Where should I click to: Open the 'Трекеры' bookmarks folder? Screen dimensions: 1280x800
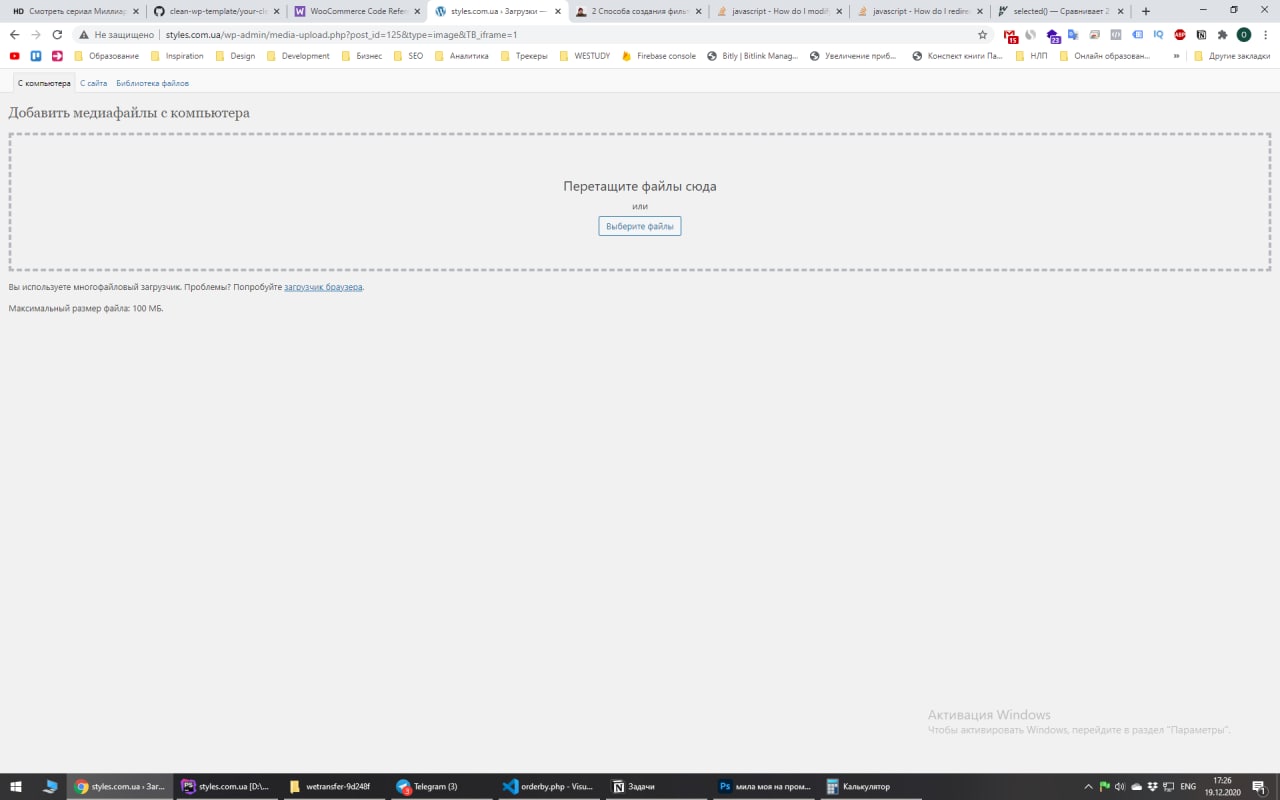(x=524, y=56)
